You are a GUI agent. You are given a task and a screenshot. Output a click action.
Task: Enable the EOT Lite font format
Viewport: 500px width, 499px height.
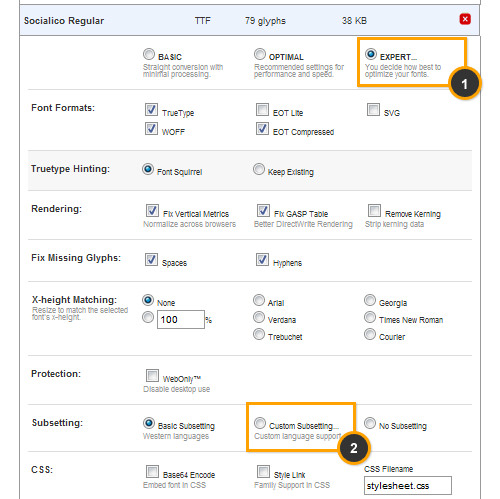tap(262, 109)
